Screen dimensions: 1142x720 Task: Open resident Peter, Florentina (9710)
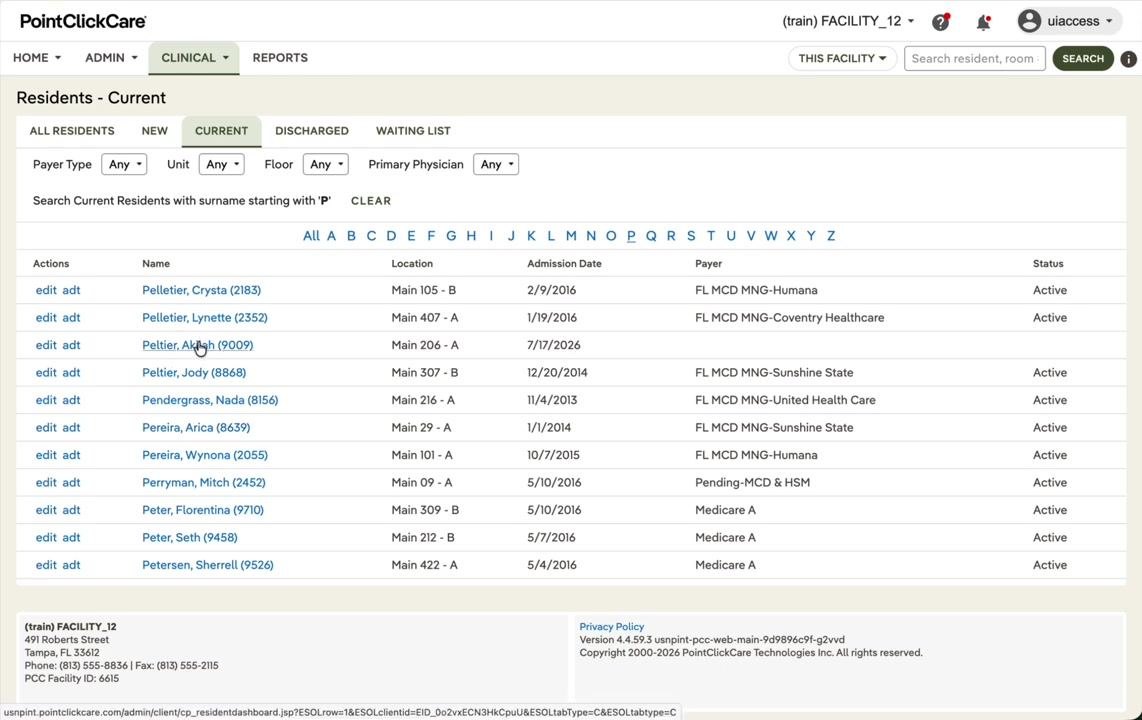point(202,510)
